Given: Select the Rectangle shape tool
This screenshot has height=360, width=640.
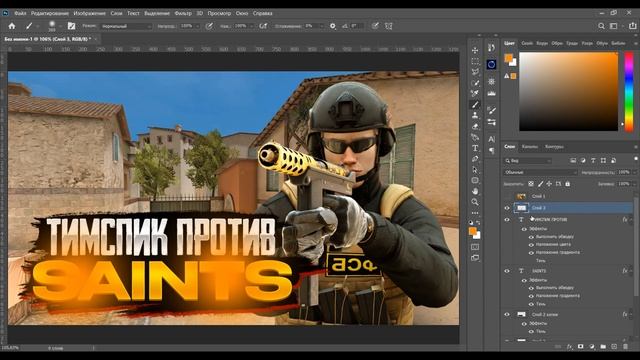Looking at the screenshot, I should click(475, 180).
